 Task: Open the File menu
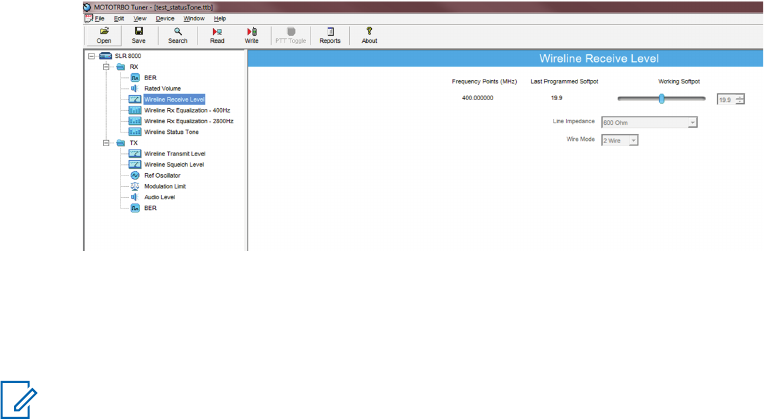99,19
